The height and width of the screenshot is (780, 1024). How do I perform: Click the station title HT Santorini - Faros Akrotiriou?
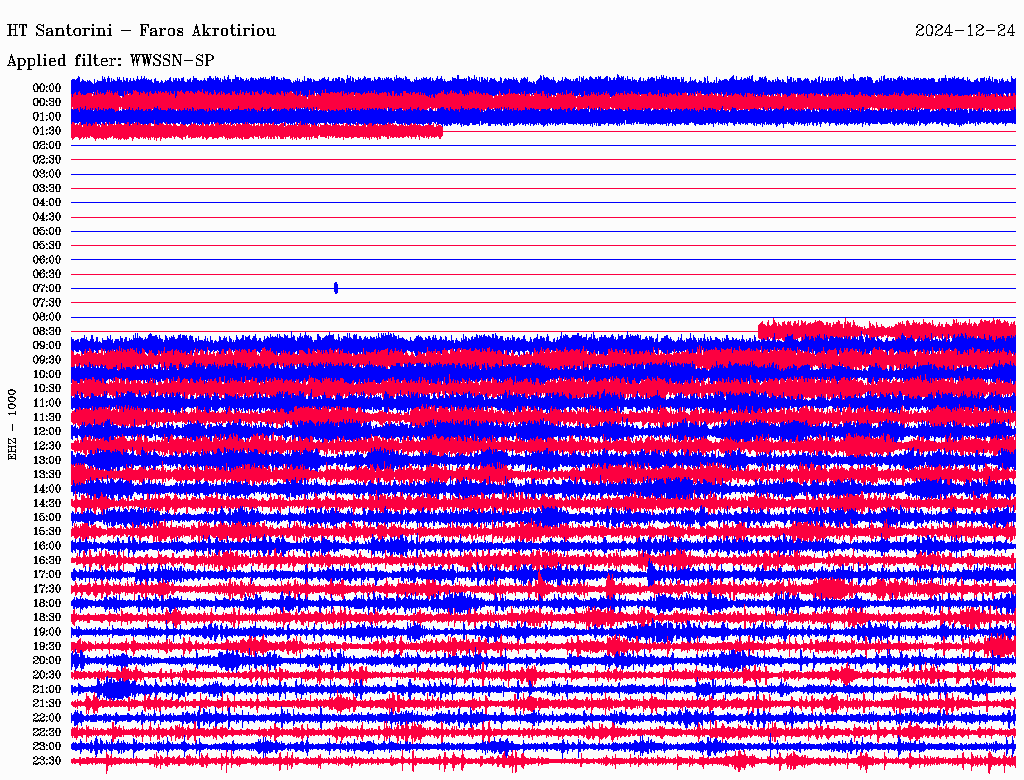tap(141, 31)
